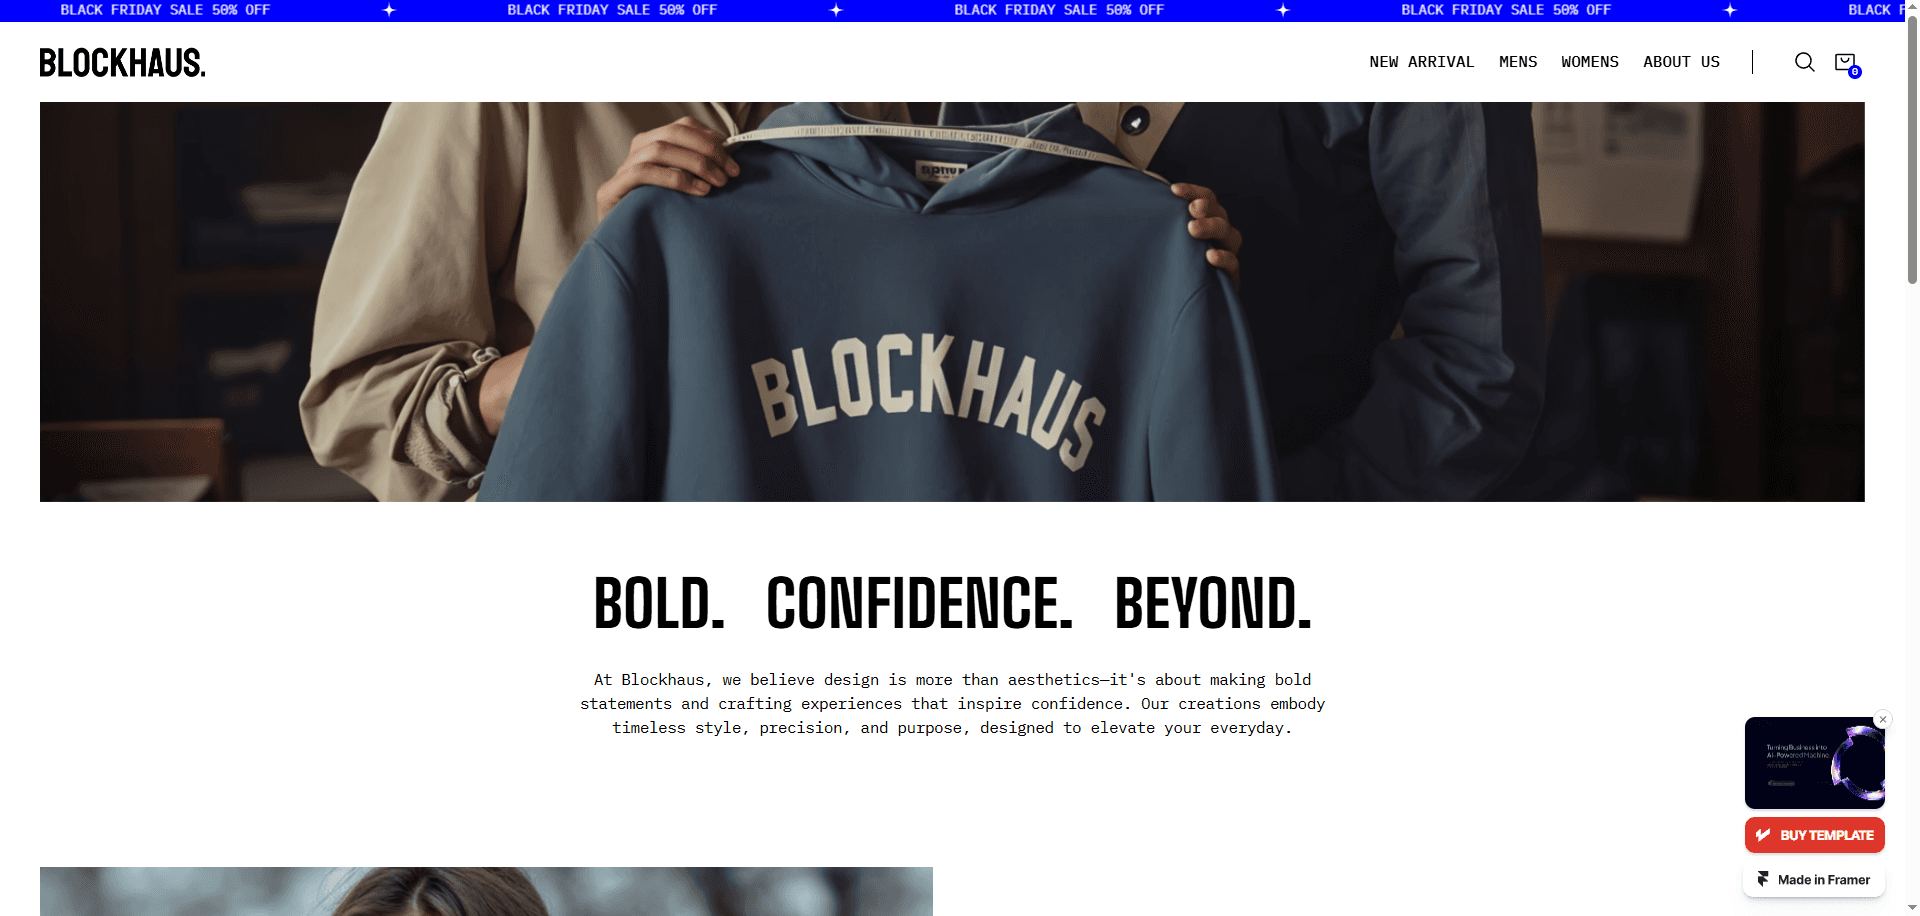Screen dimensions: 1920x916
Task: Click the cart item count badge
Action: (1854, 72)
